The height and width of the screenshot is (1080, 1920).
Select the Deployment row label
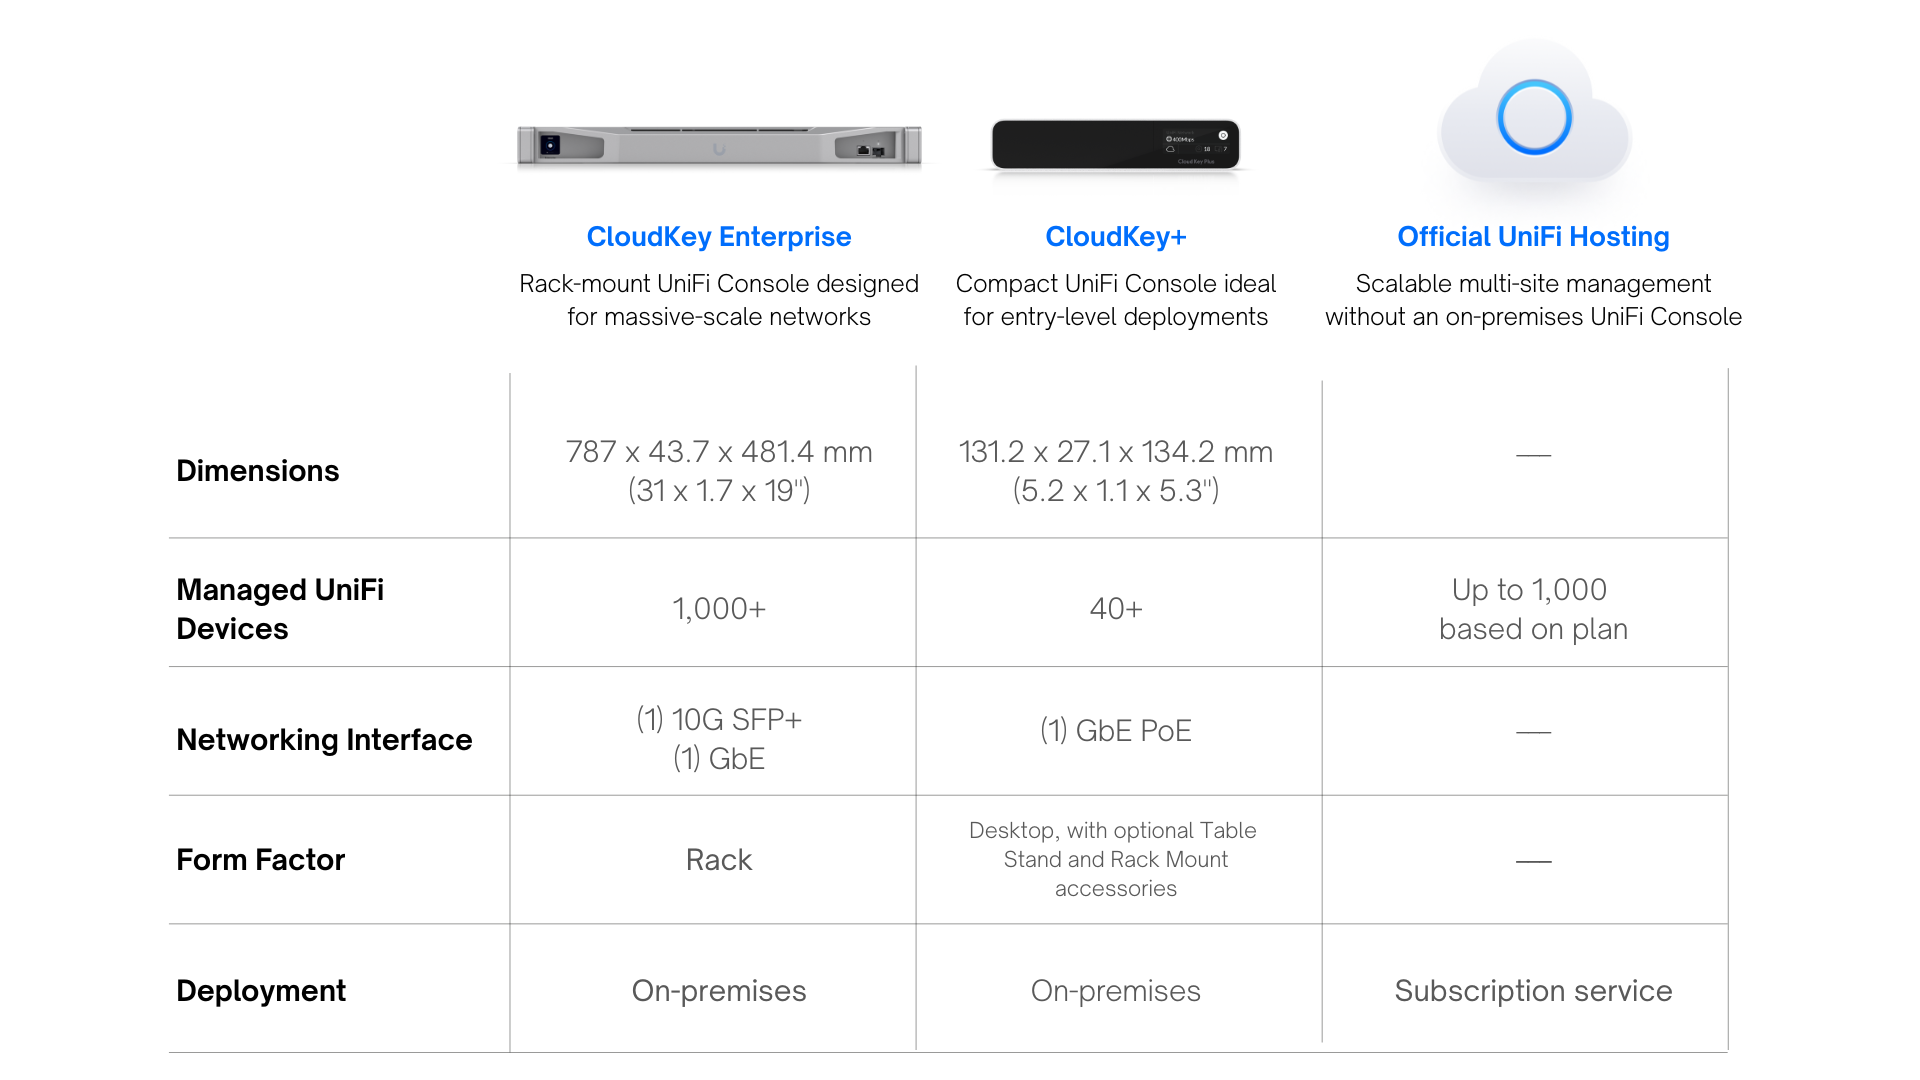pyautogui.click(x=261, y=991)
